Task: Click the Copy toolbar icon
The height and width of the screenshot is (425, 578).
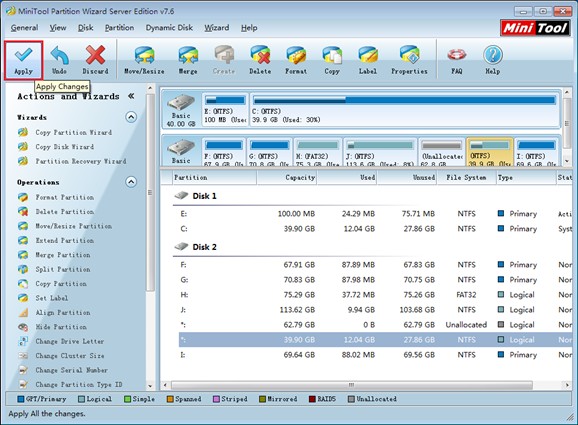Action: point(332,55)
